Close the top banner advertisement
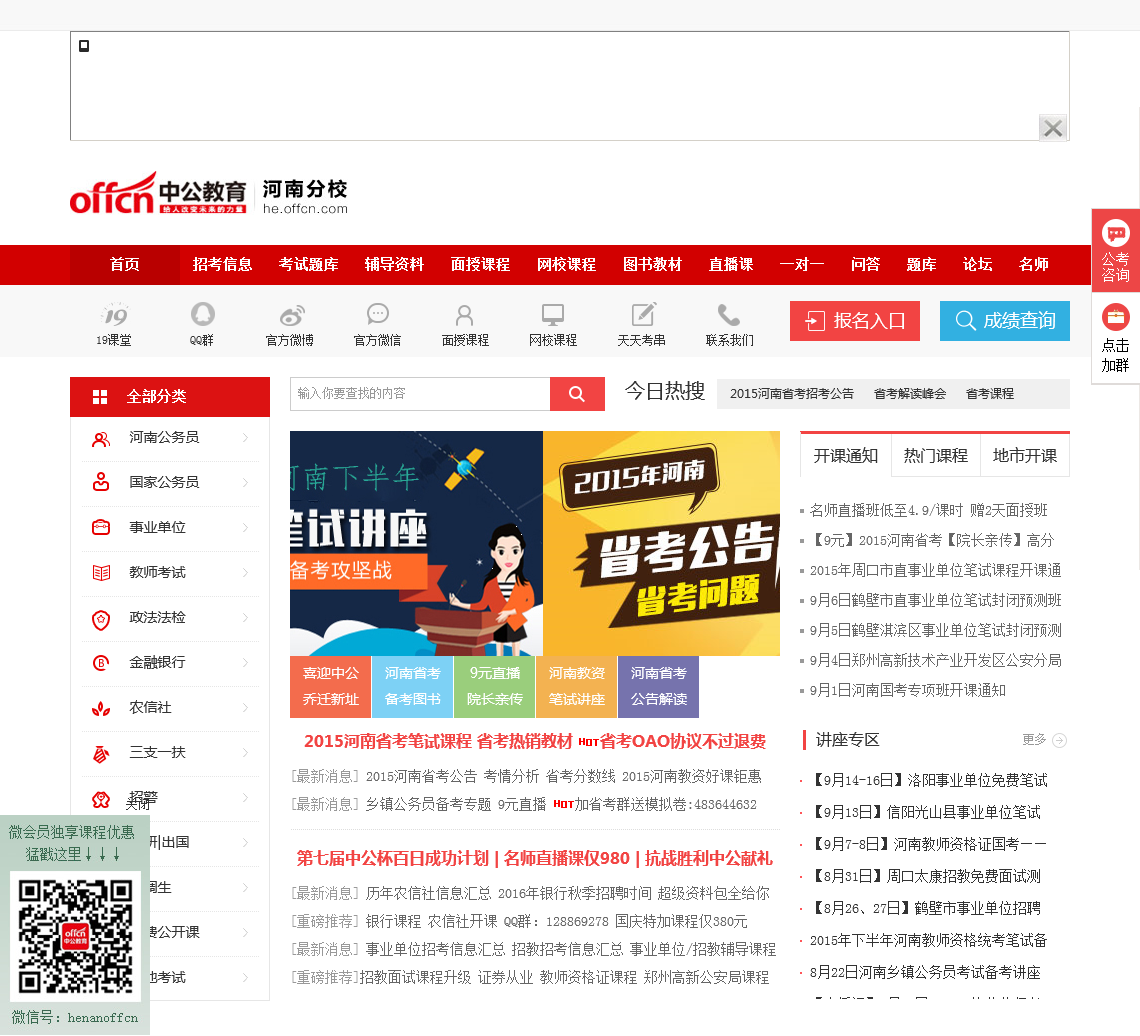 [1053, 128]
